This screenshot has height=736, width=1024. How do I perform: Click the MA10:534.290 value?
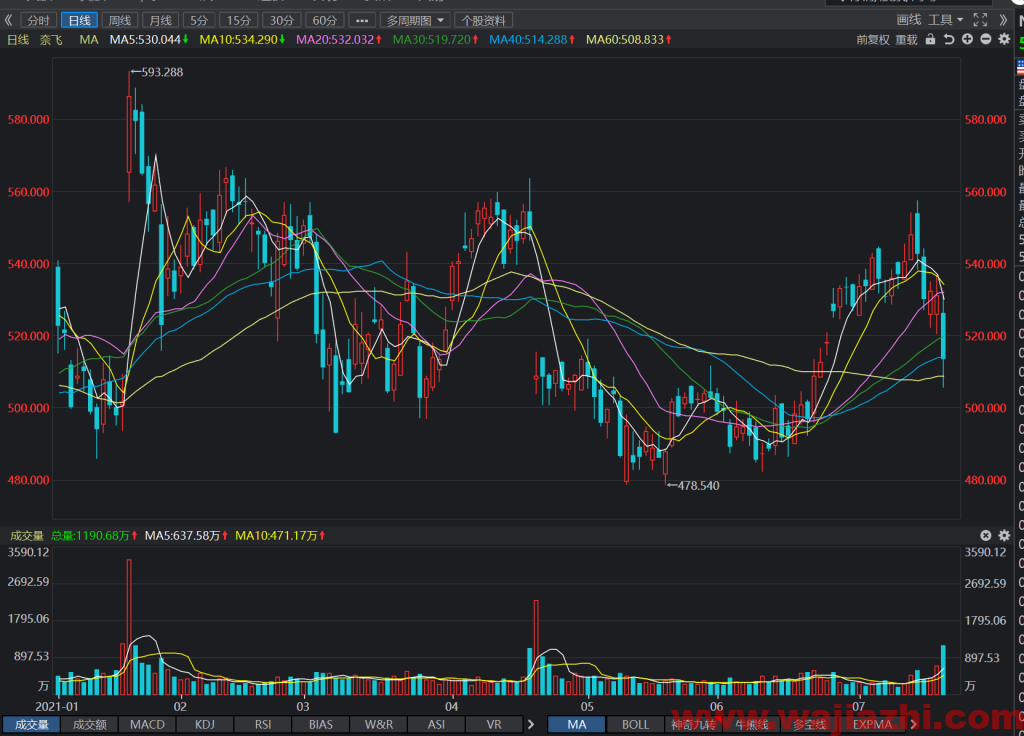242,40
